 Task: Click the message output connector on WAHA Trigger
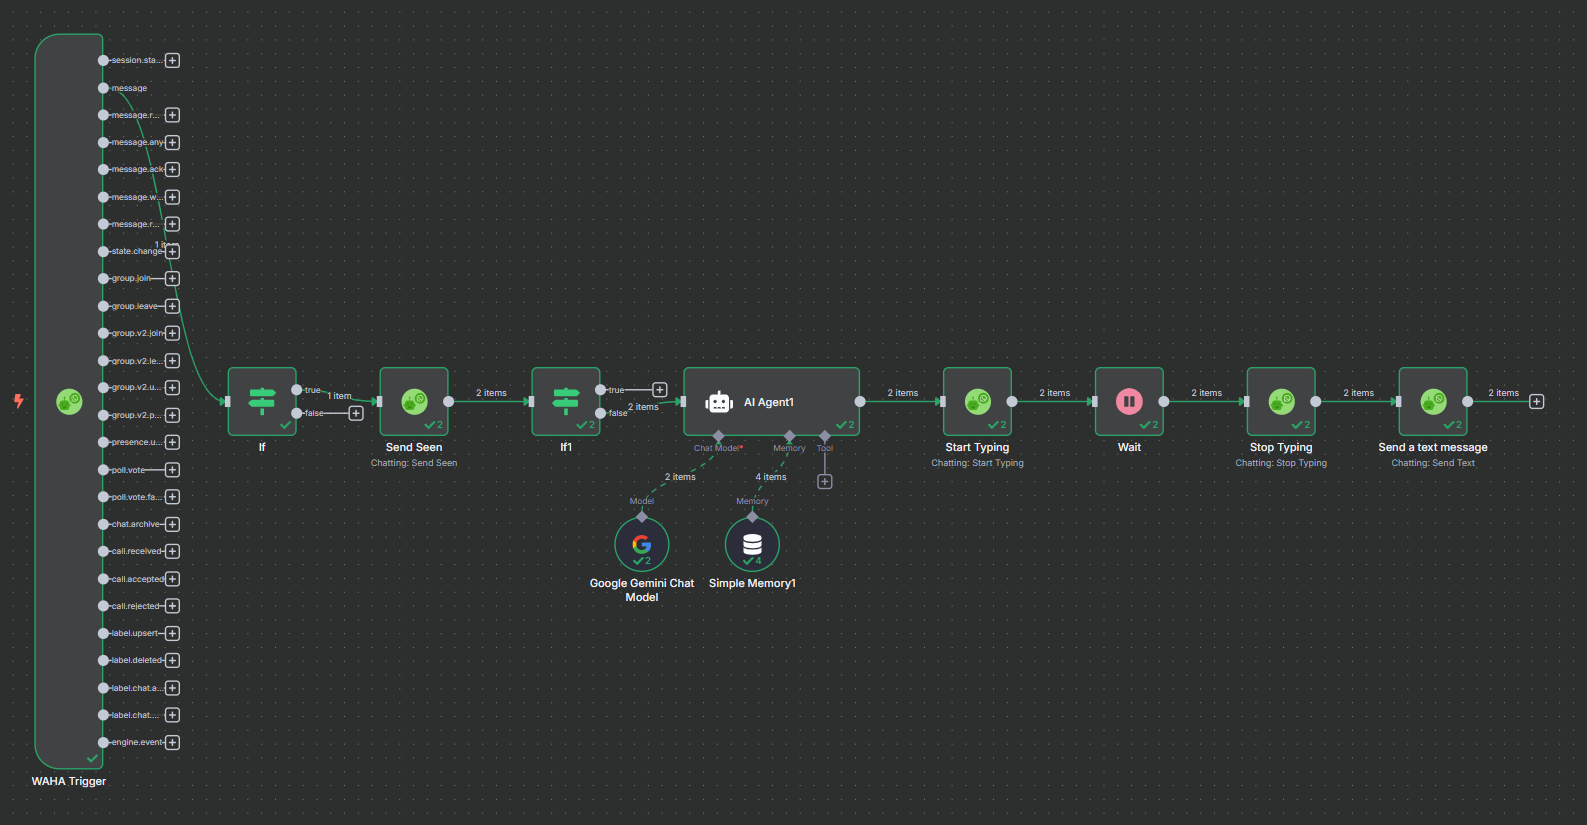[103, 88]
